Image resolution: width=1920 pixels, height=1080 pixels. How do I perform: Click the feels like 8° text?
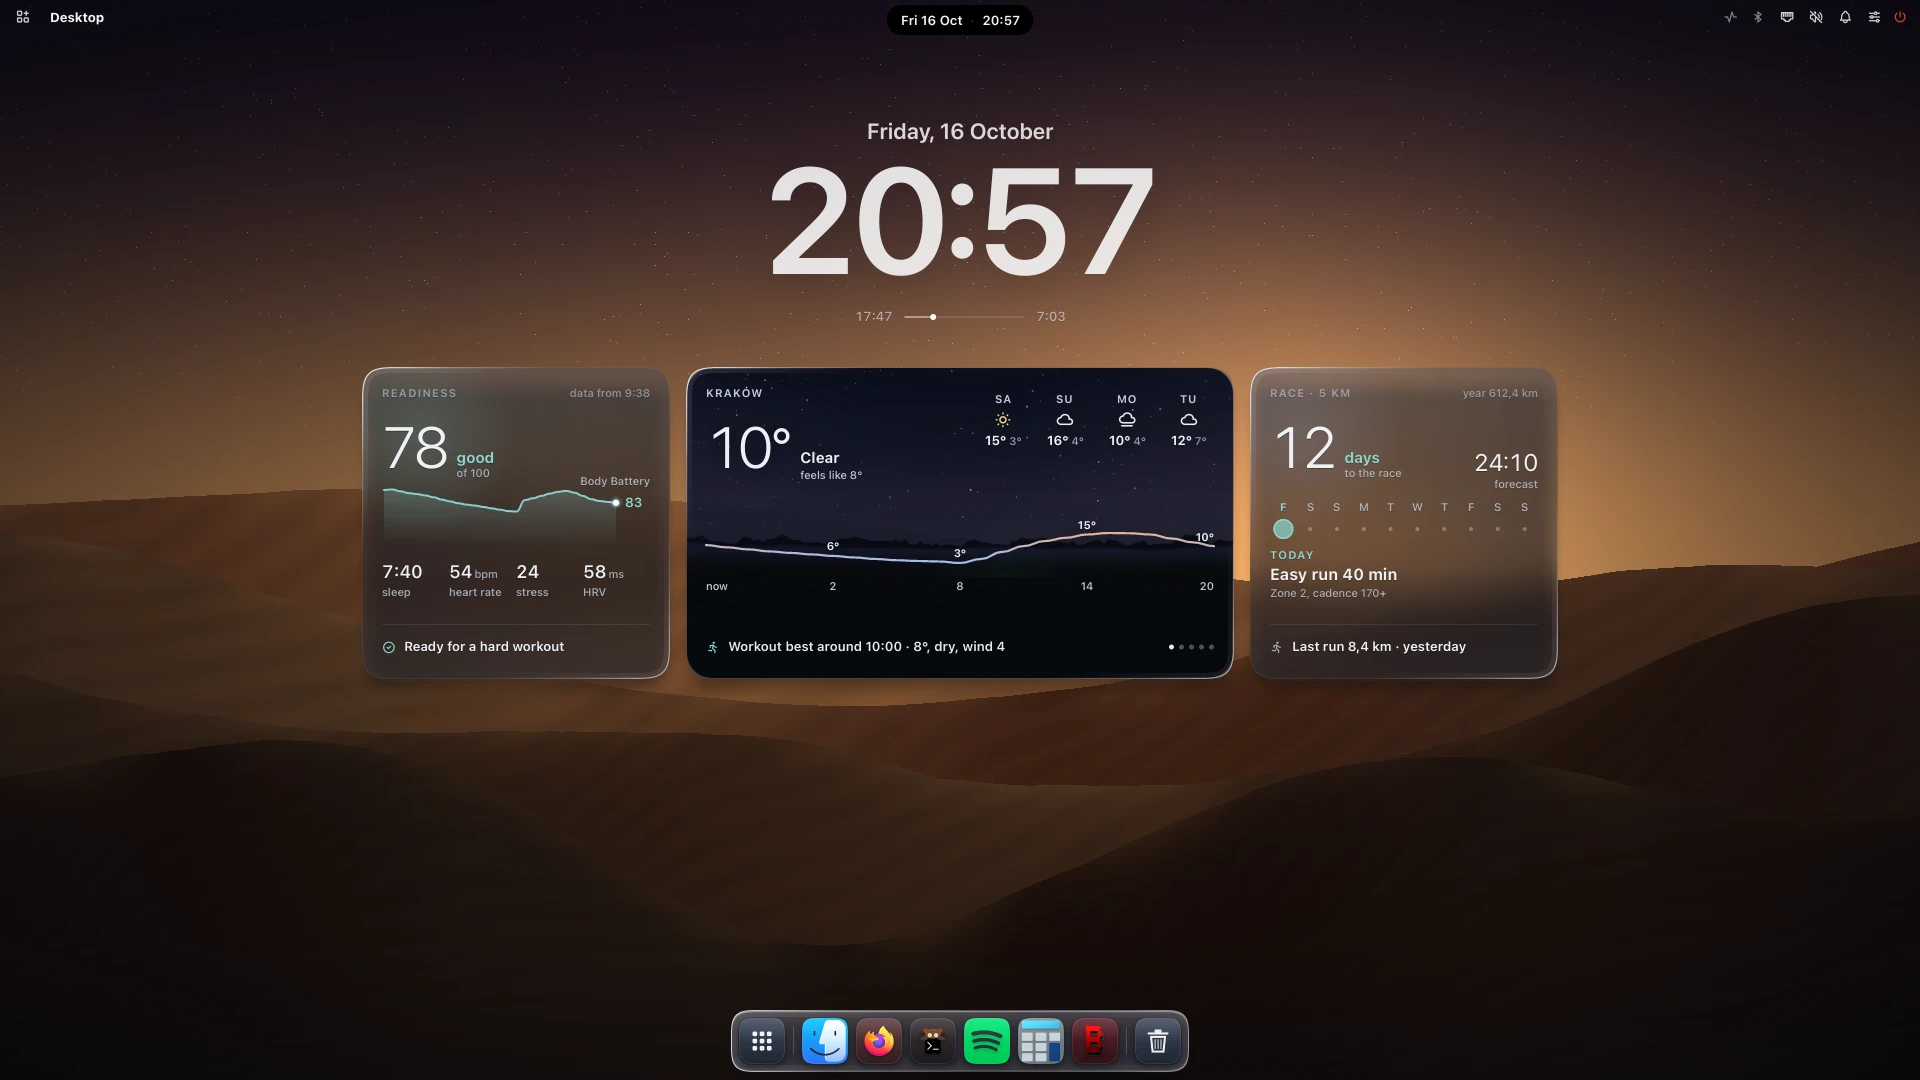click(x=831, y=475)
